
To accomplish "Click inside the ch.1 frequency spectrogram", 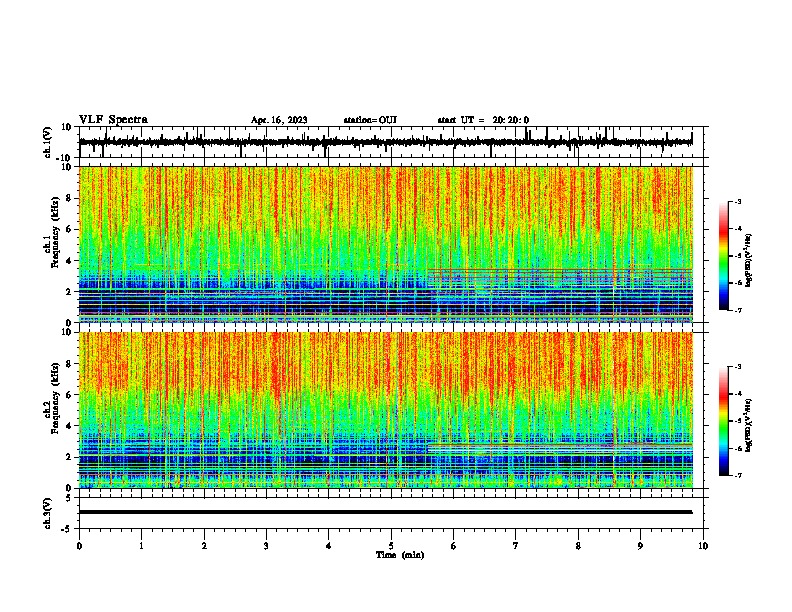I will click(386, 244).
